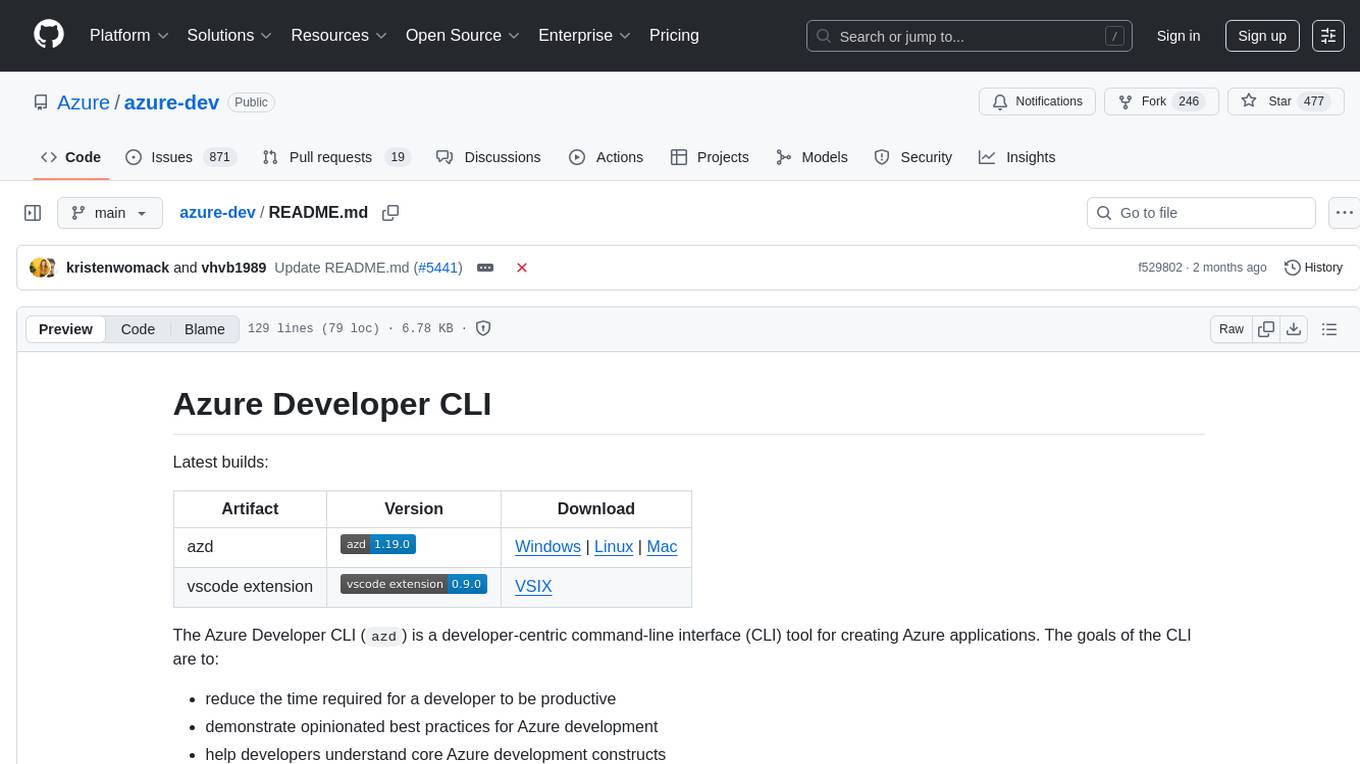Open the Discussions tab
Viewport: 1360px width, 764px height.
pos(489,157)
